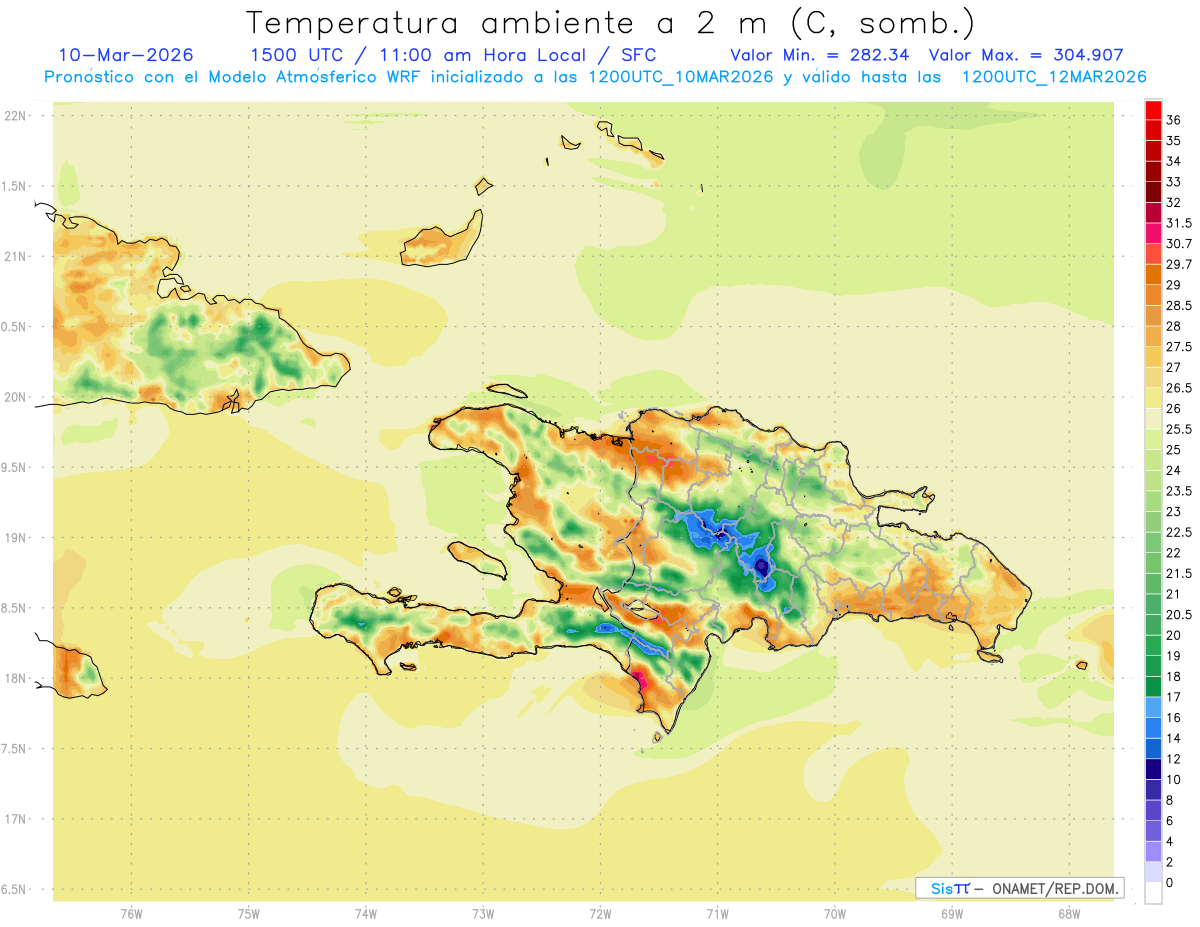Viewport: 1200px width, 927px height.
Task: Click the 'SFC' level label
Action: coord(638,55)
